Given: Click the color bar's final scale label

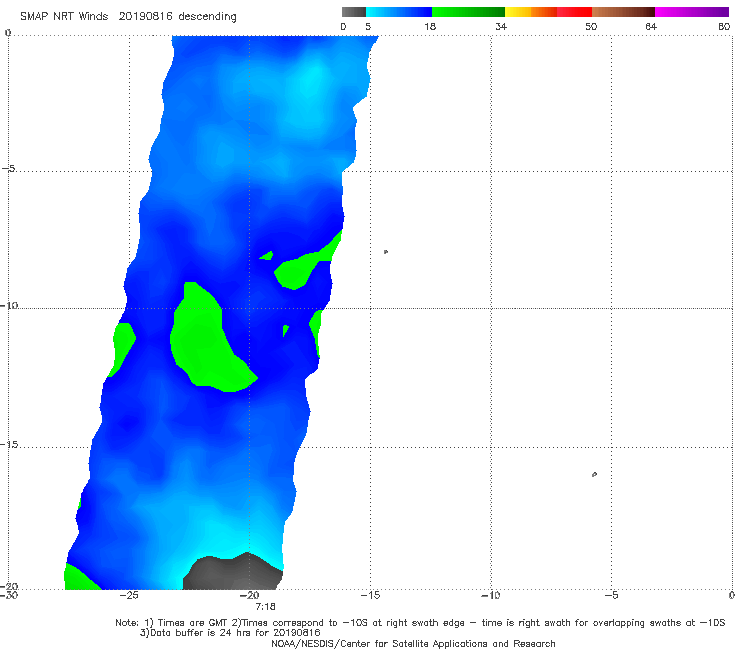Looking at the screenshot, I should pyautogui.click(x=724, y=26).
